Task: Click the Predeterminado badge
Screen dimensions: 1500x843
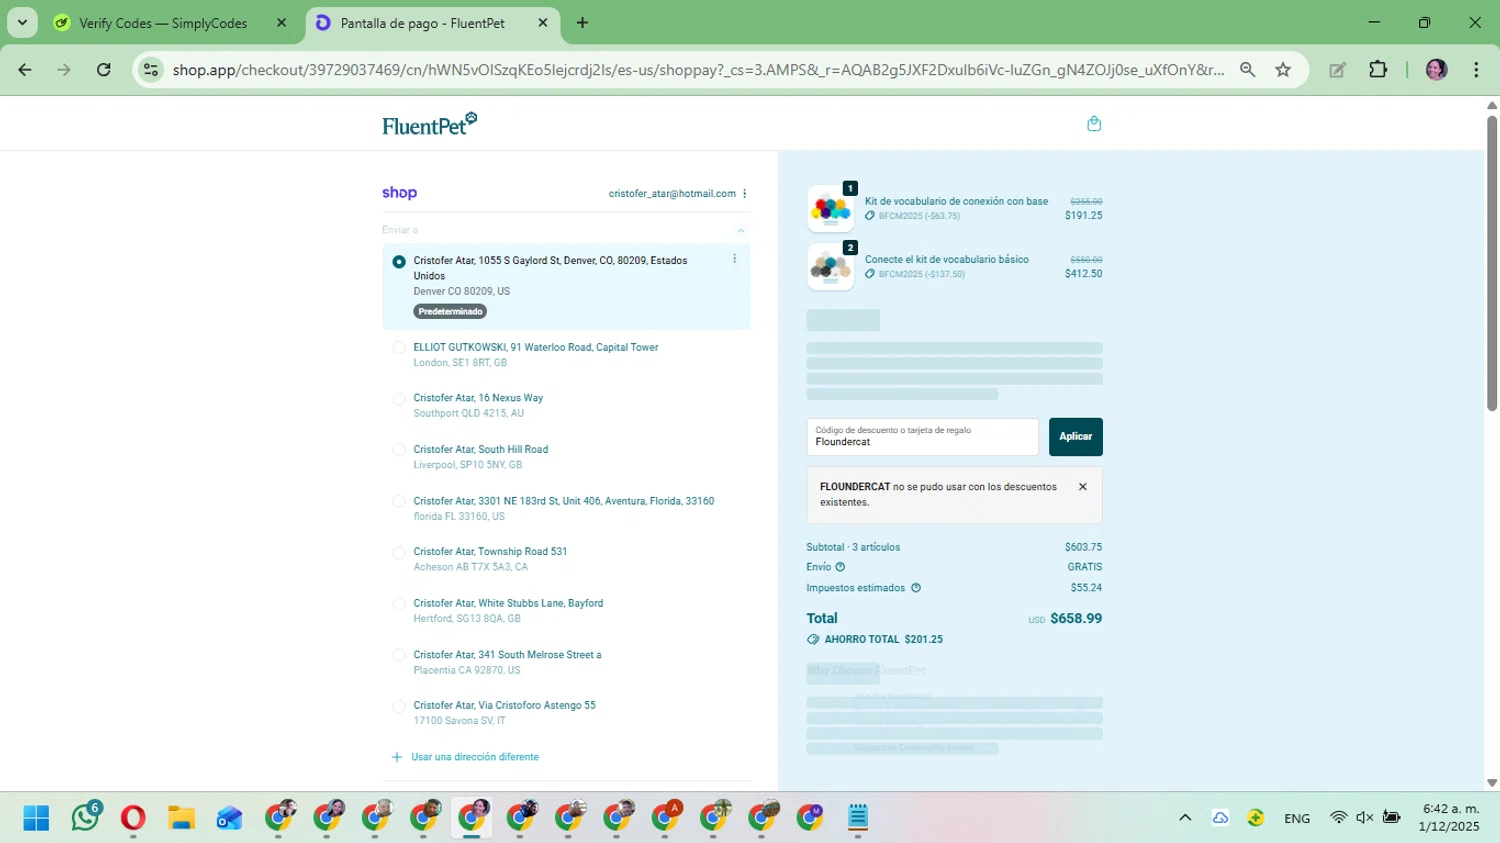Action: [x=450, y=312]
